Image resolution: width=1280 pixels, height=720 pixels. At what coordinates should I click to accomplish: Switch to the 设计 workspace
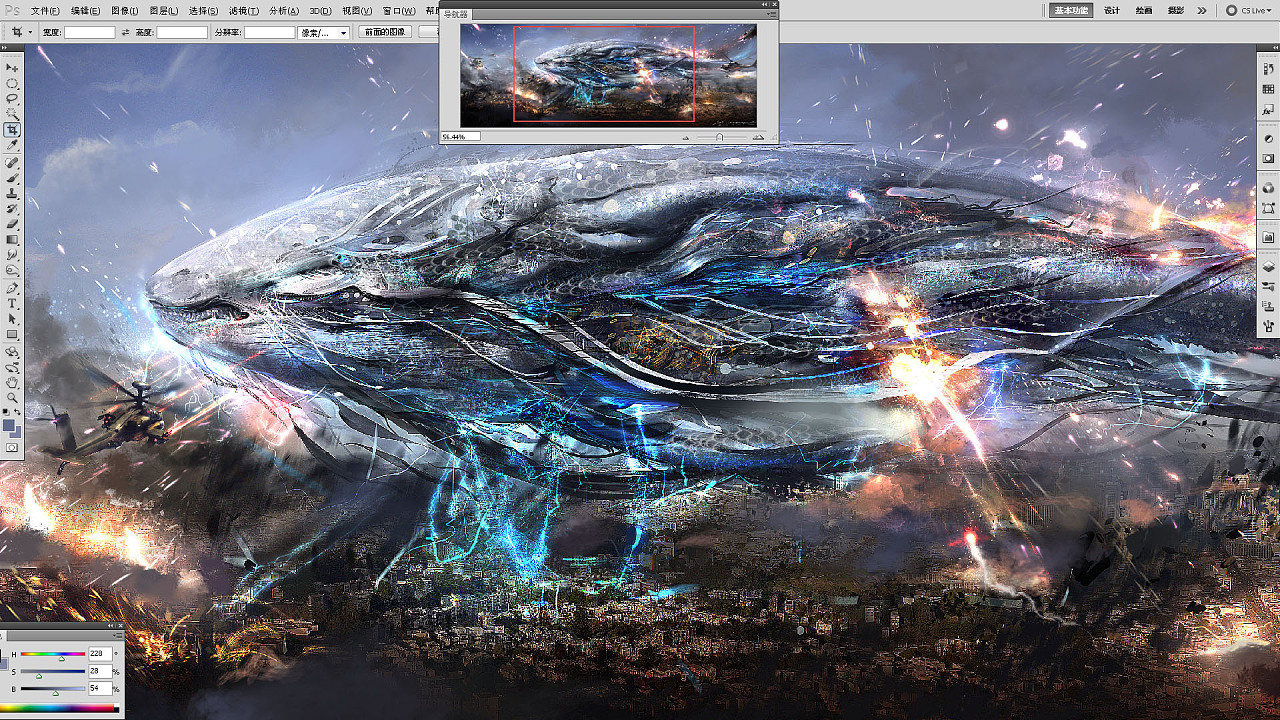1112,10
